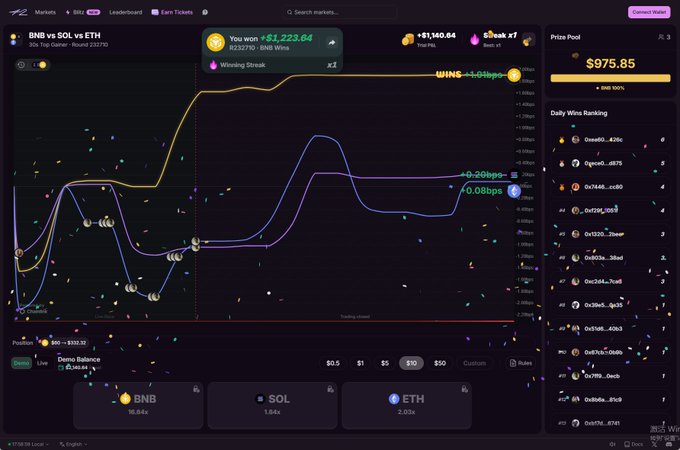Select the $10 bet amount
The width and height of the screenshot is (680, 450).
point(411,363)
